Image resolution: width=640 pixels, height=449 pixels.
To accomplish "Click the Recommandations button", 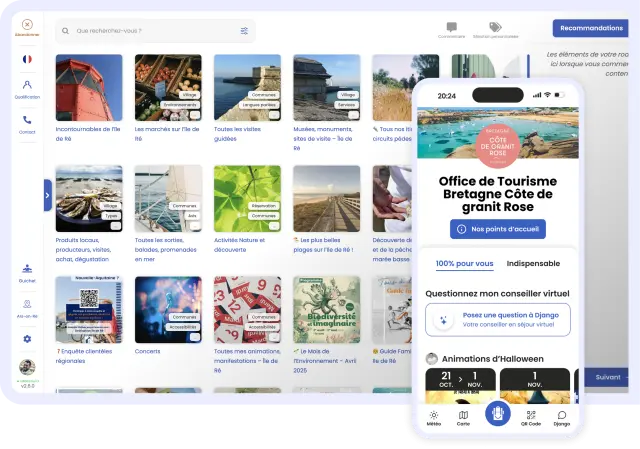I will (x=591, y=28).
